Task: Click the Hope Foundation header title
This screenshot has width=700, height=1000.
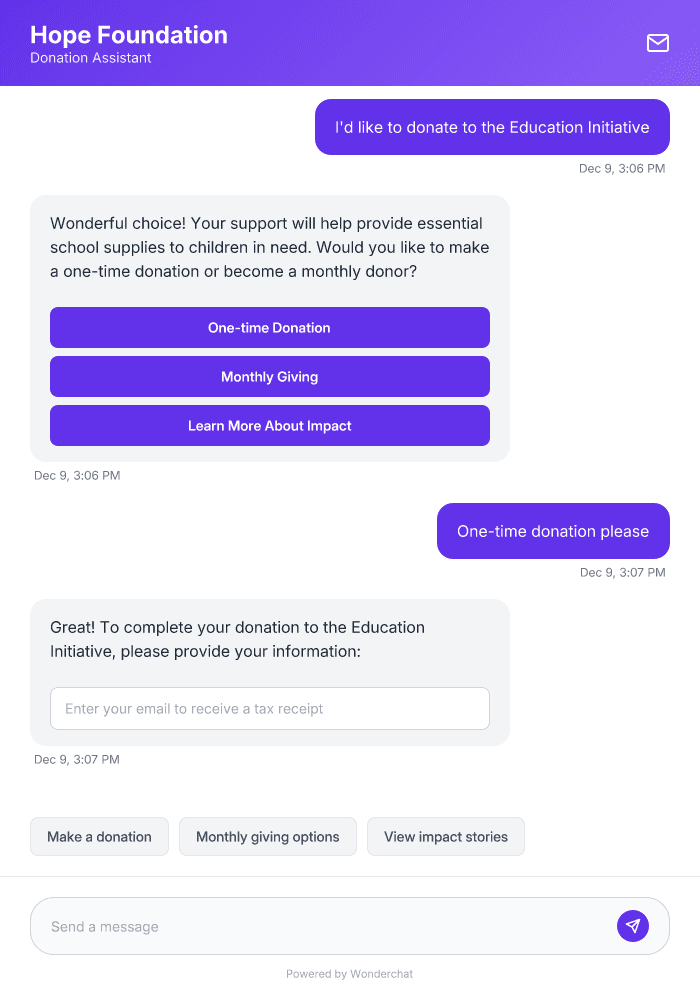Action: pyautogui.click(x=128, y=34)
